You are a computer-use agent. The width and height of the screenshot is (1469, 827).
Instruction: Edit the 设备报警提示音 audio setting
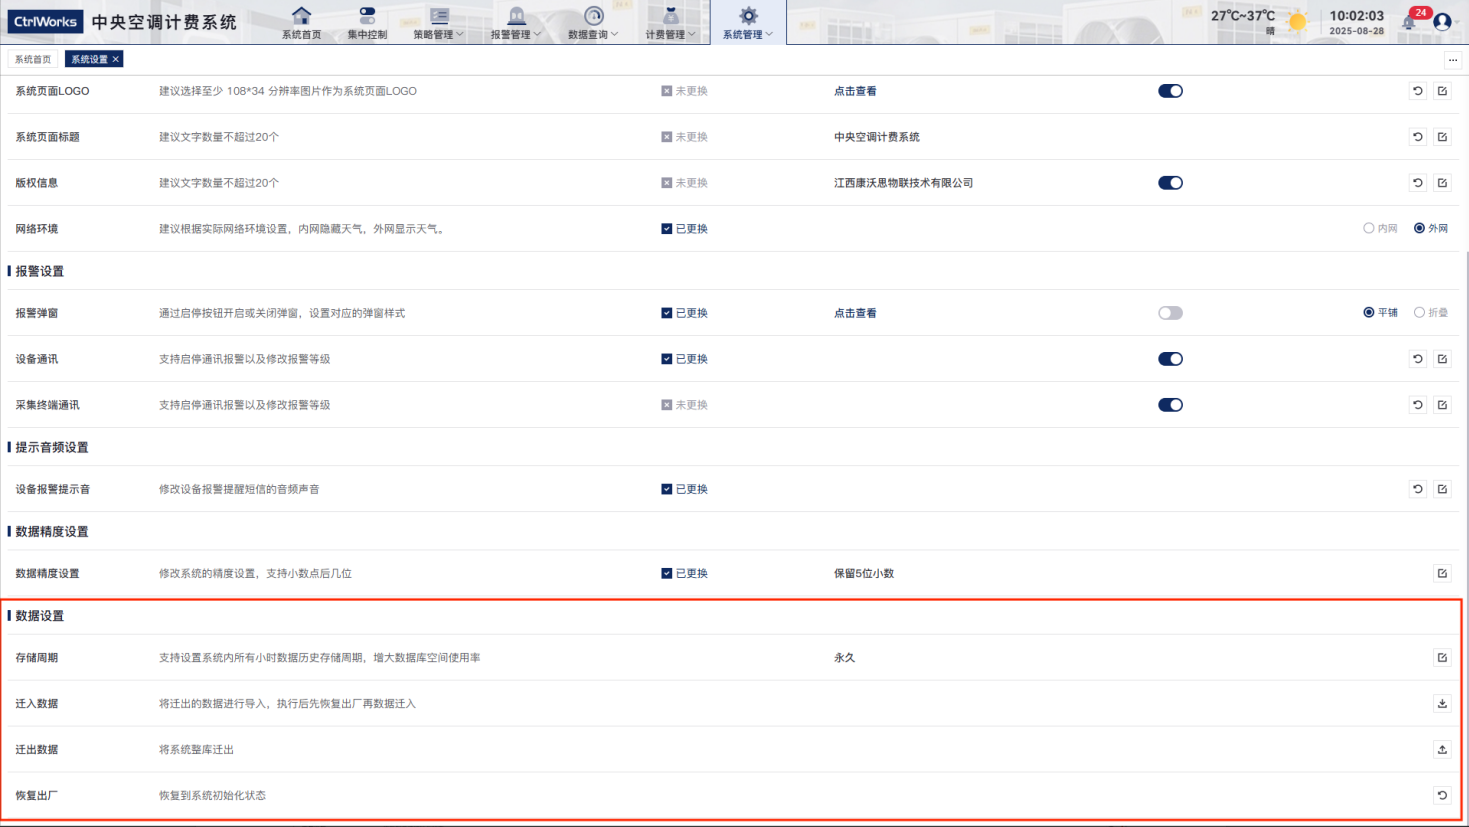(1442, 490)
